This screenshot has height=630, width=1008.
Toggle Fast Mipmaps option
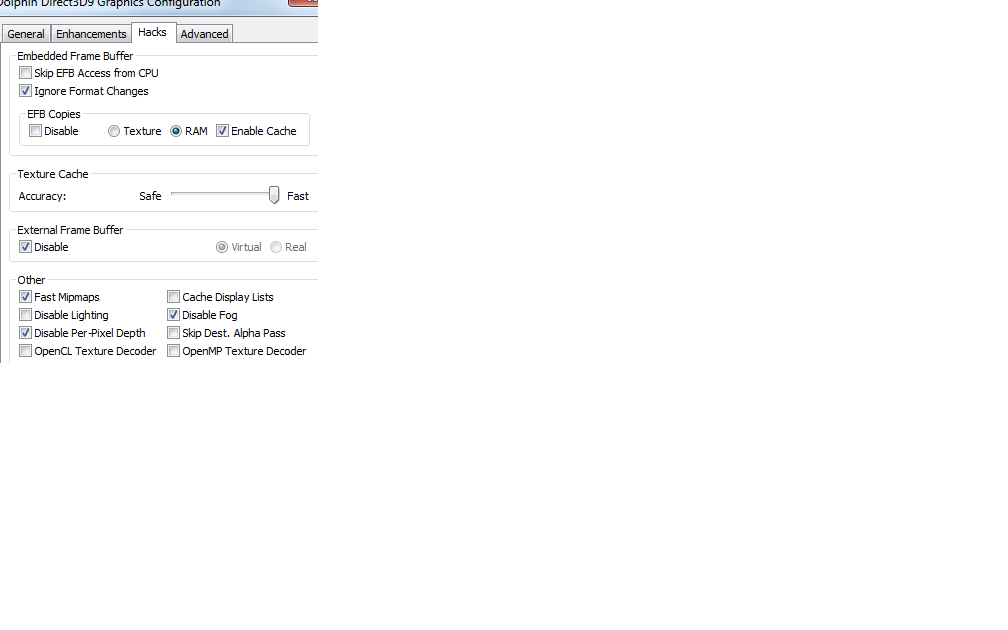(x=26, y=296)
